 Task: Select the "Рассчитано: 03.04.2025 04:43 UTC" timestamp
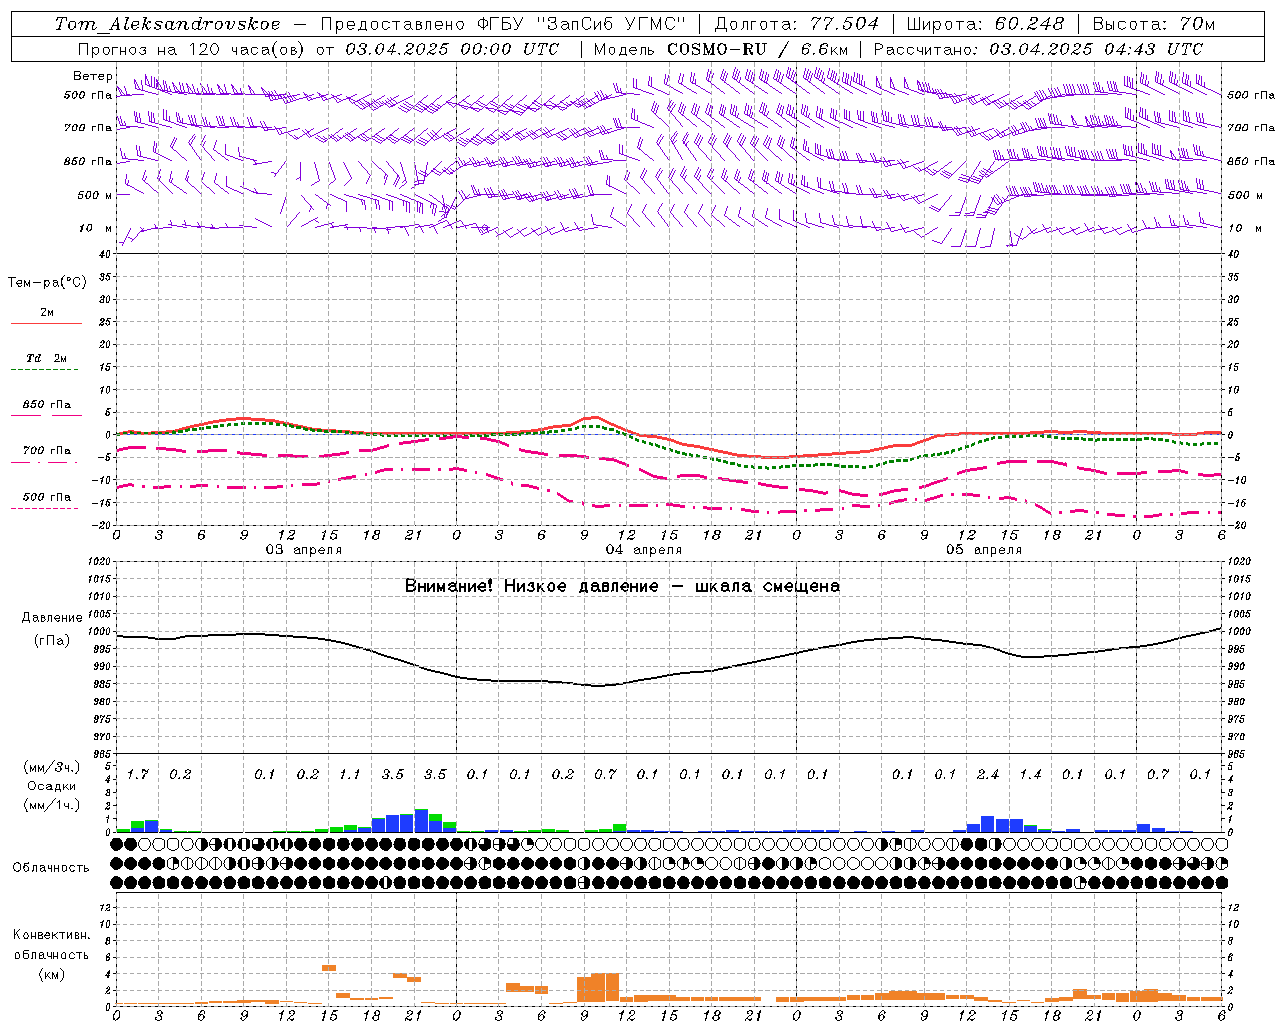(1039, 49)
